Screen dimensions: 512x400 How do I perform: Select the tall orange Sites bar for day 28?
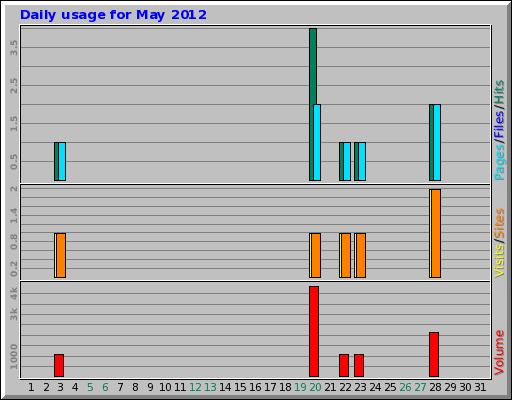[436, 233]
